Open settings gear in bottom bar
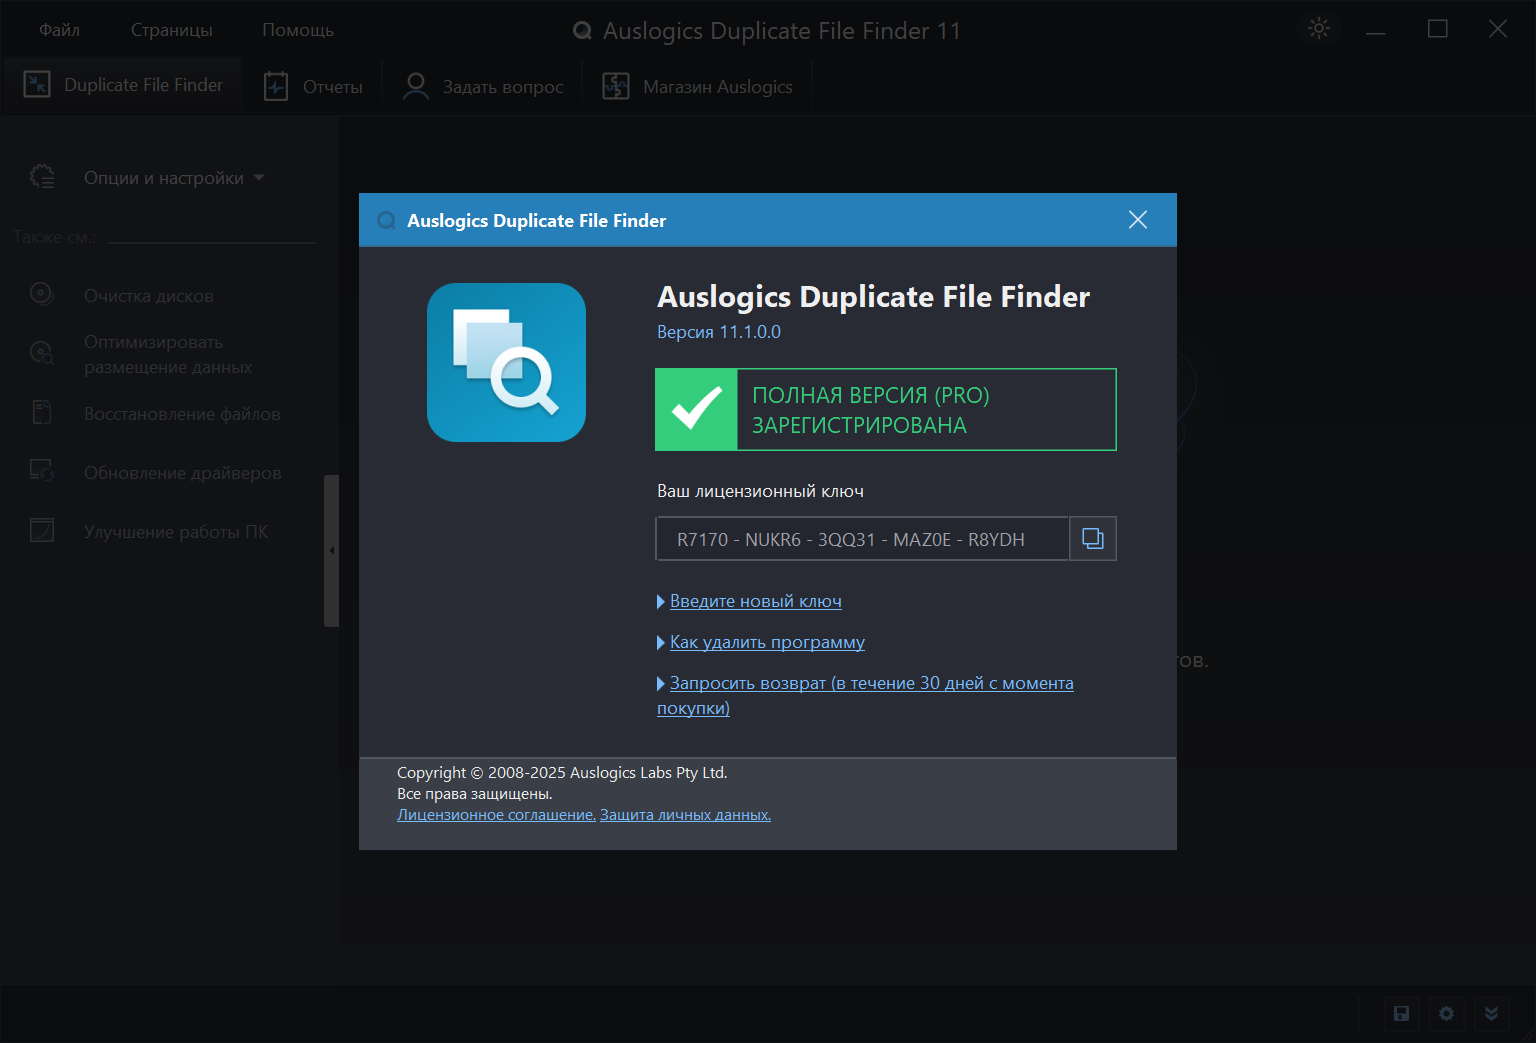This screenshot has height=1043, width=1536. coord(1446,1014)
